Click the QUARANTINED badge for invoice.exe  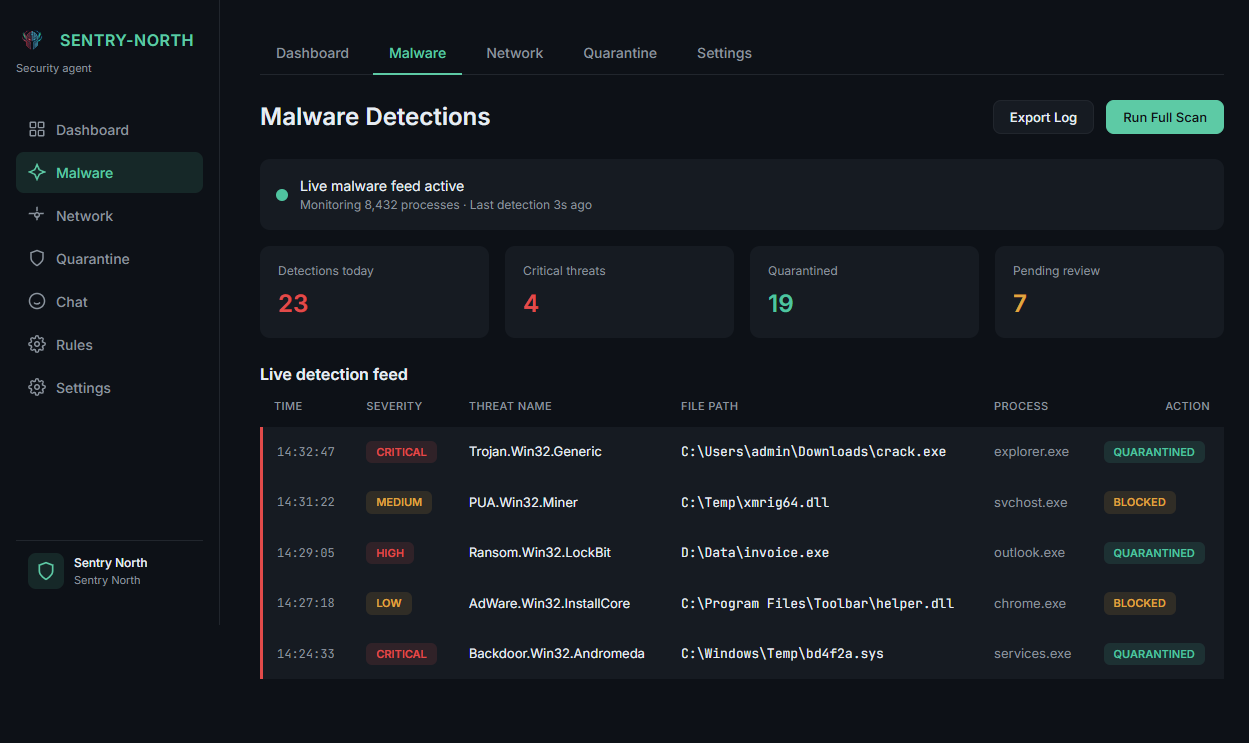click(1154, 553)
